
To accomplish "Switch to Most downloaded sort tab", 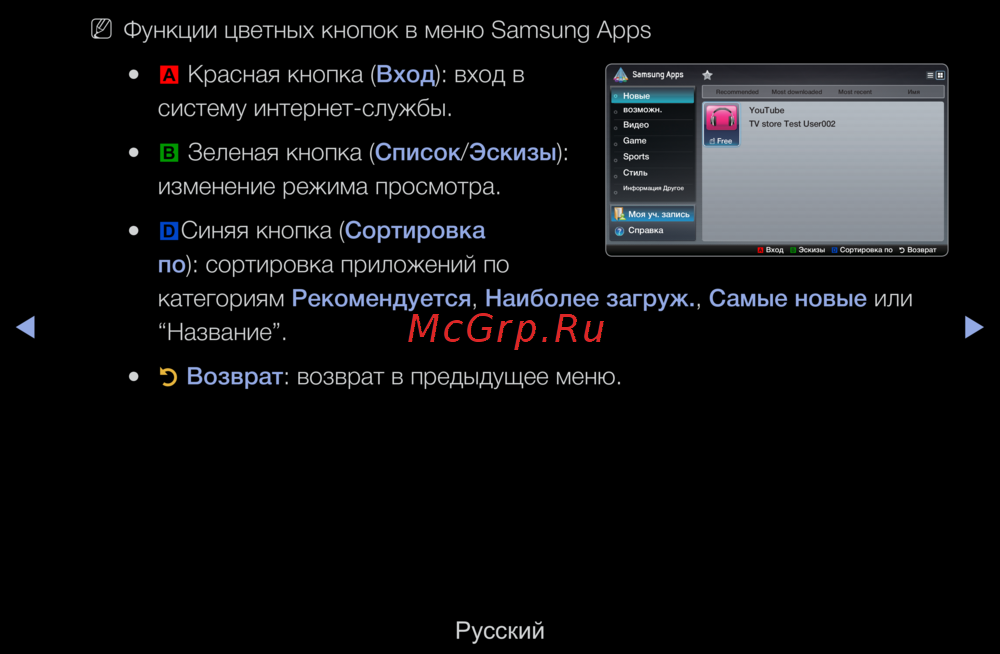I will (796, 92).
